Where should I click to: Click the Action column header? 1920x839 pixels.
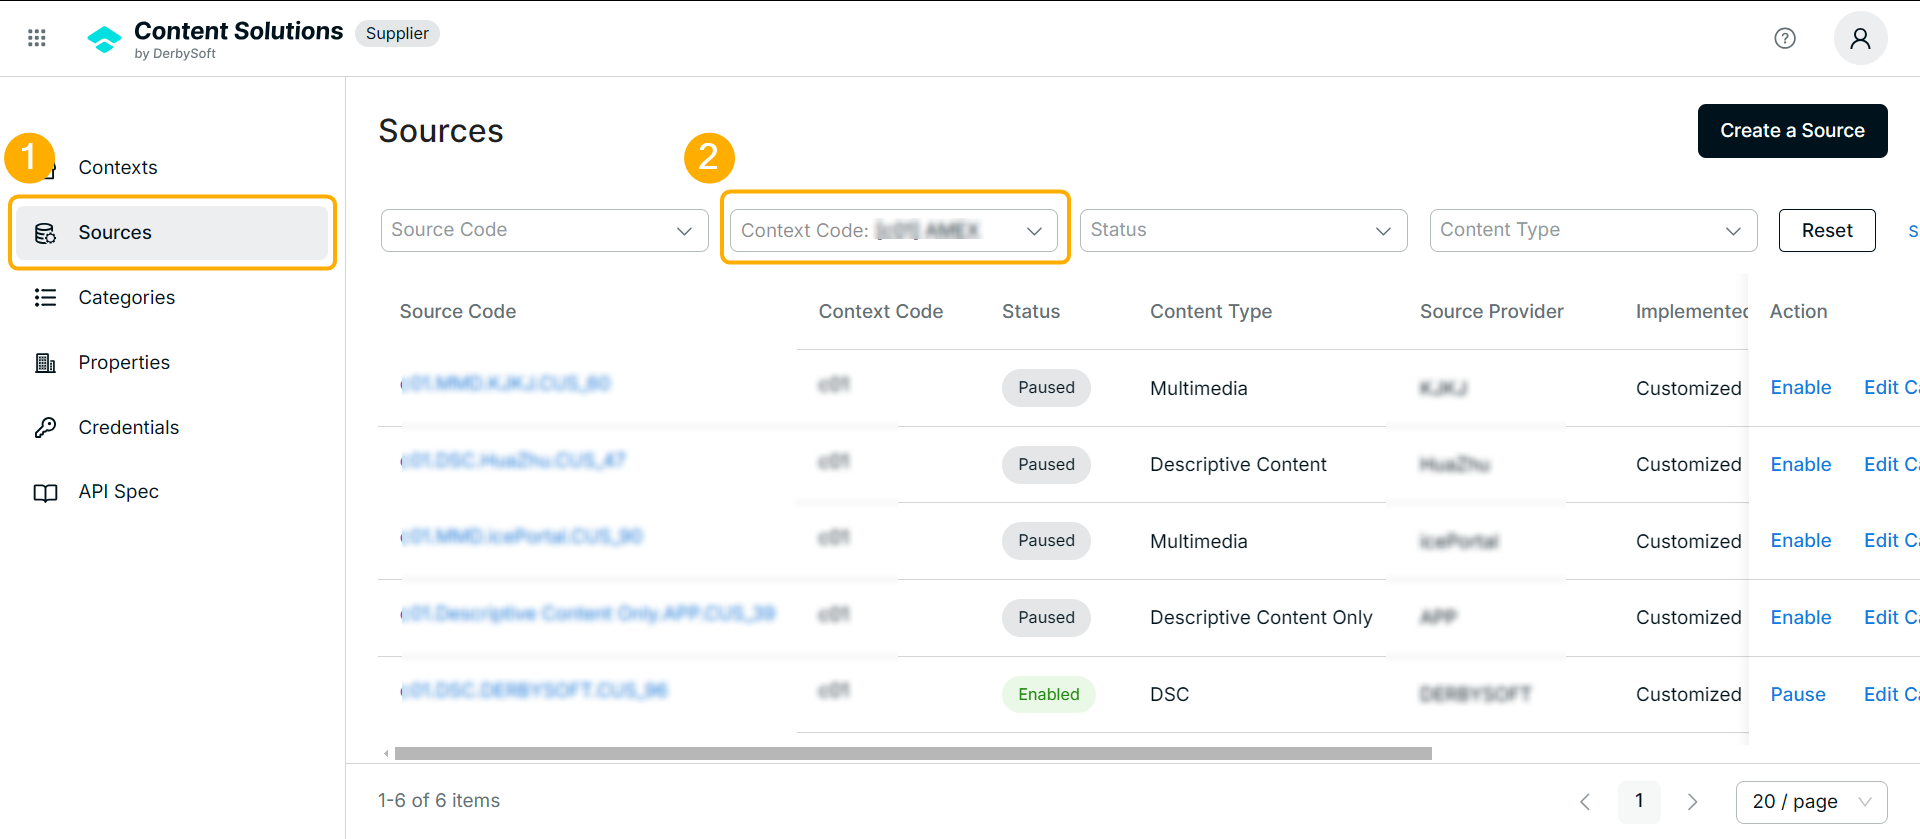click(x=1798, y=311)
